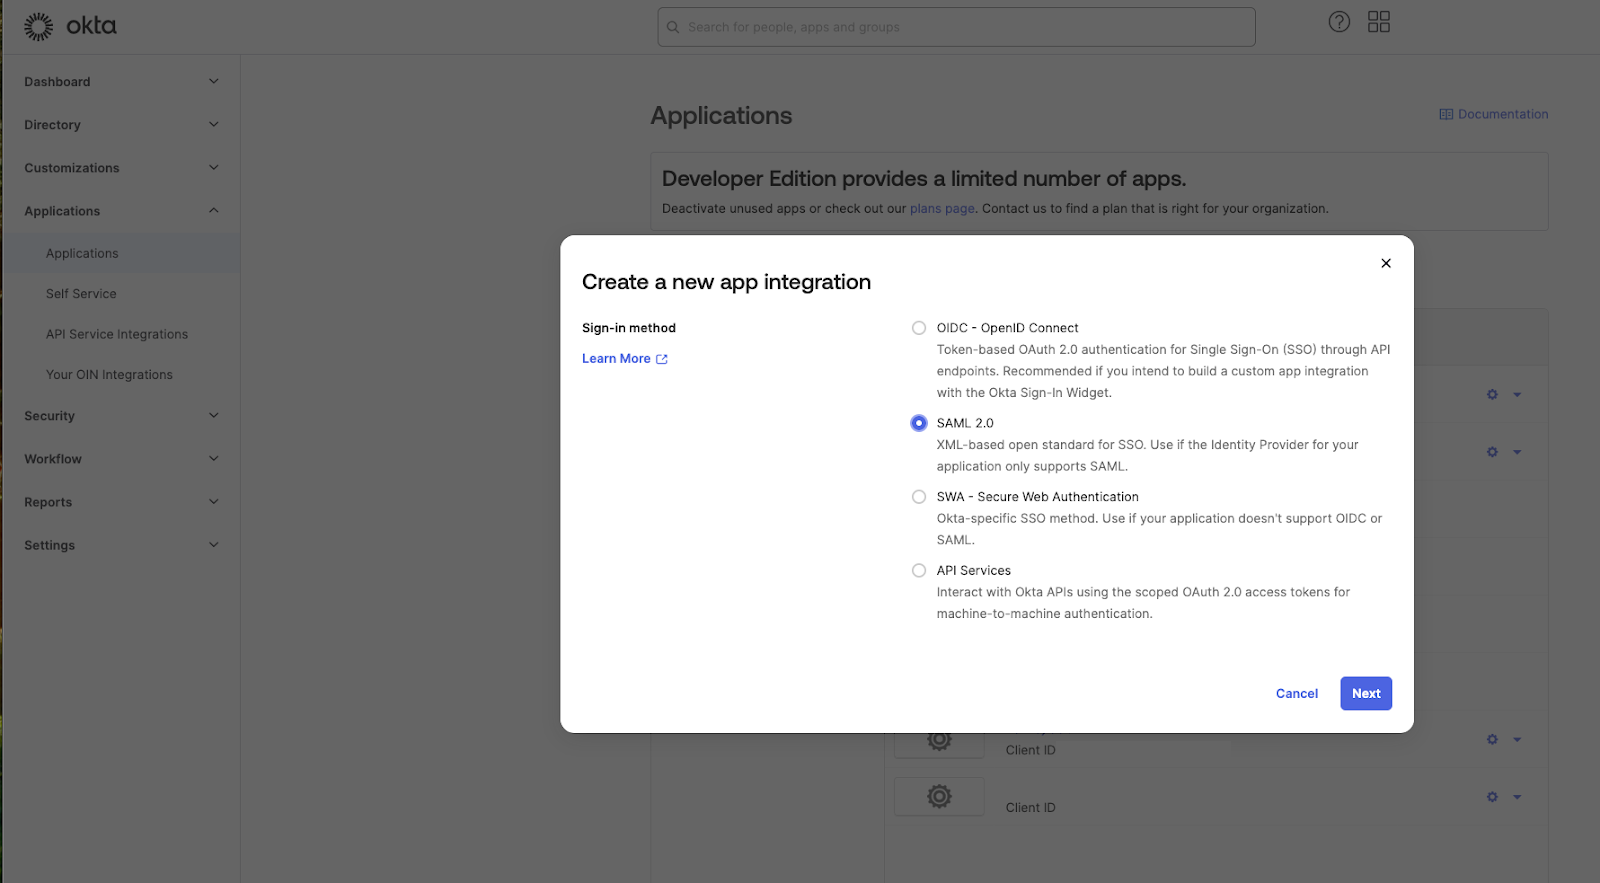
Task: Click the Next button
Action: click(1366, 693)
